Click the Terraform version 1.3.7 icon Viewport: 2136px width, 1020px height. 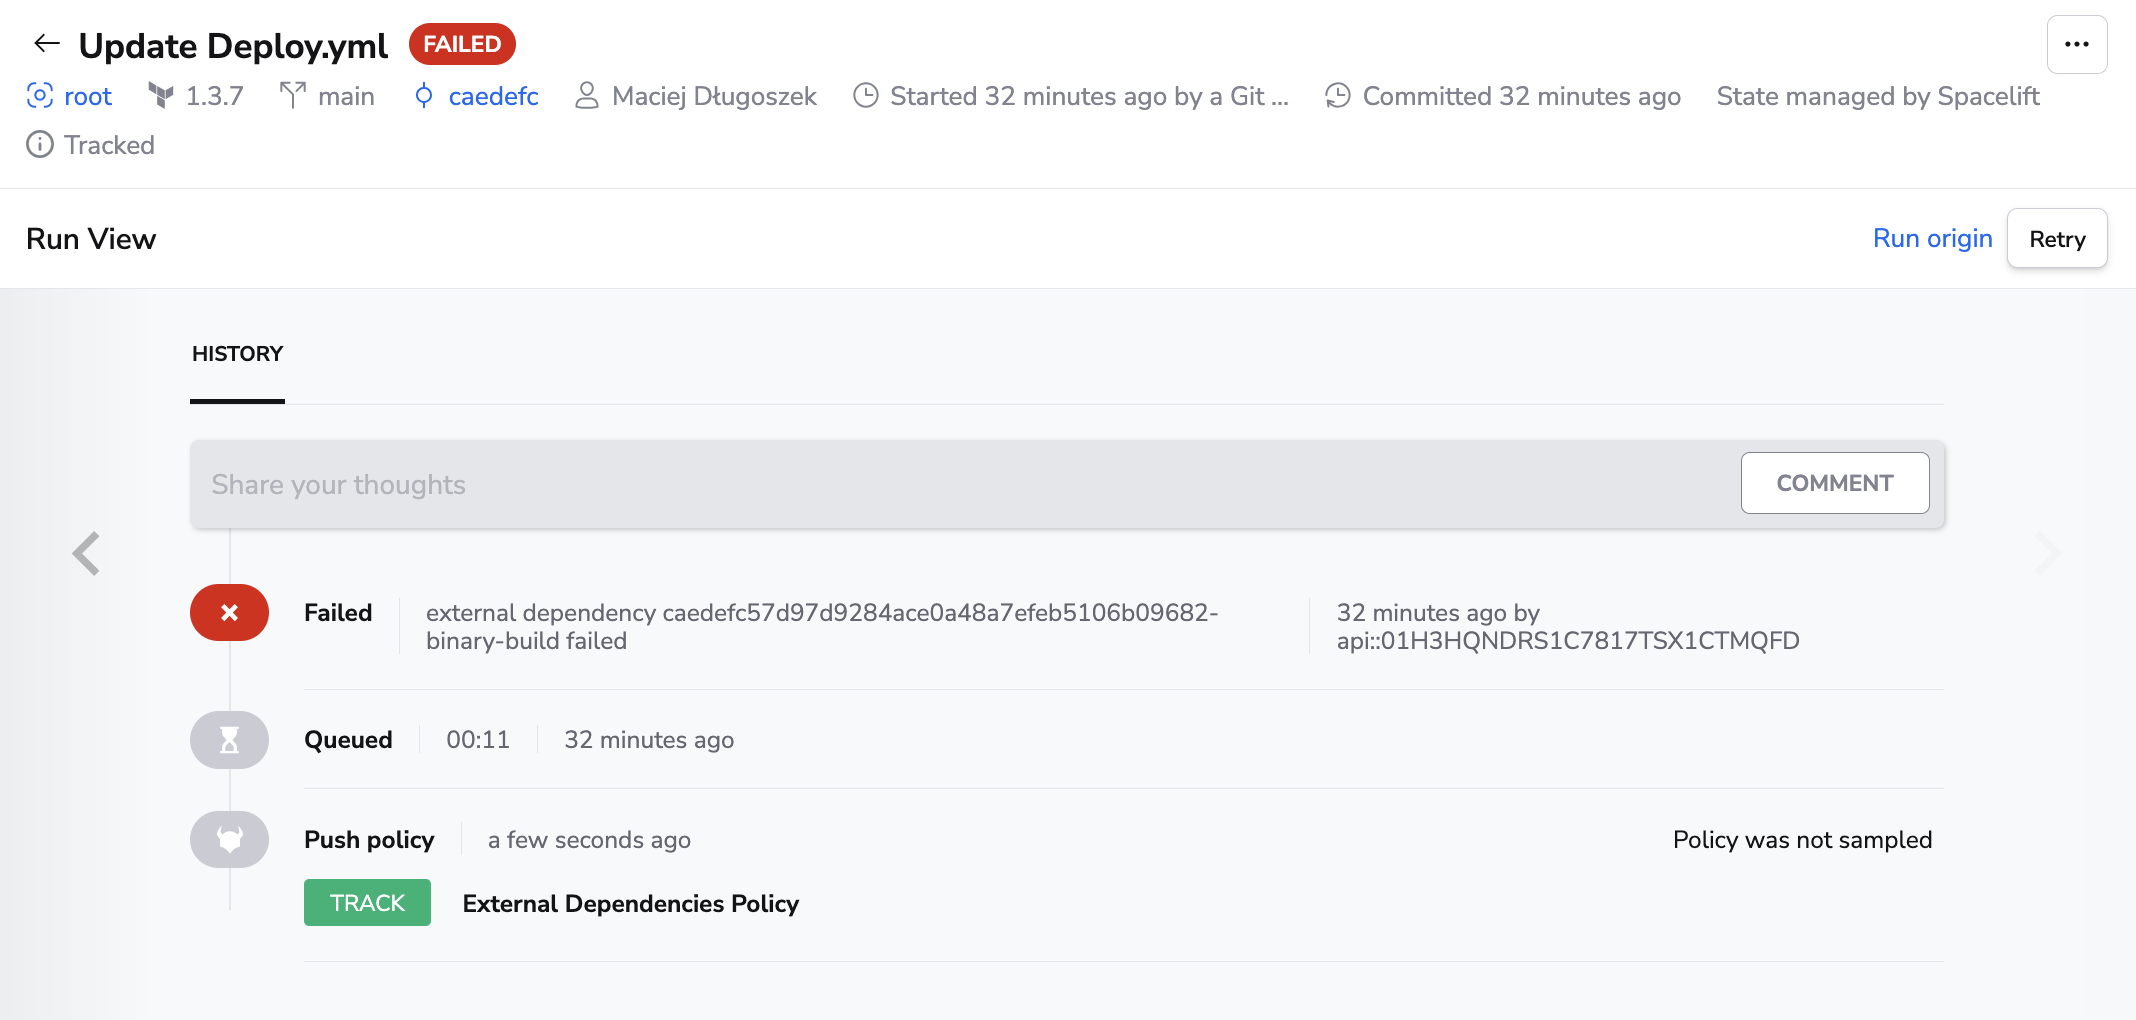coord(161,96)
